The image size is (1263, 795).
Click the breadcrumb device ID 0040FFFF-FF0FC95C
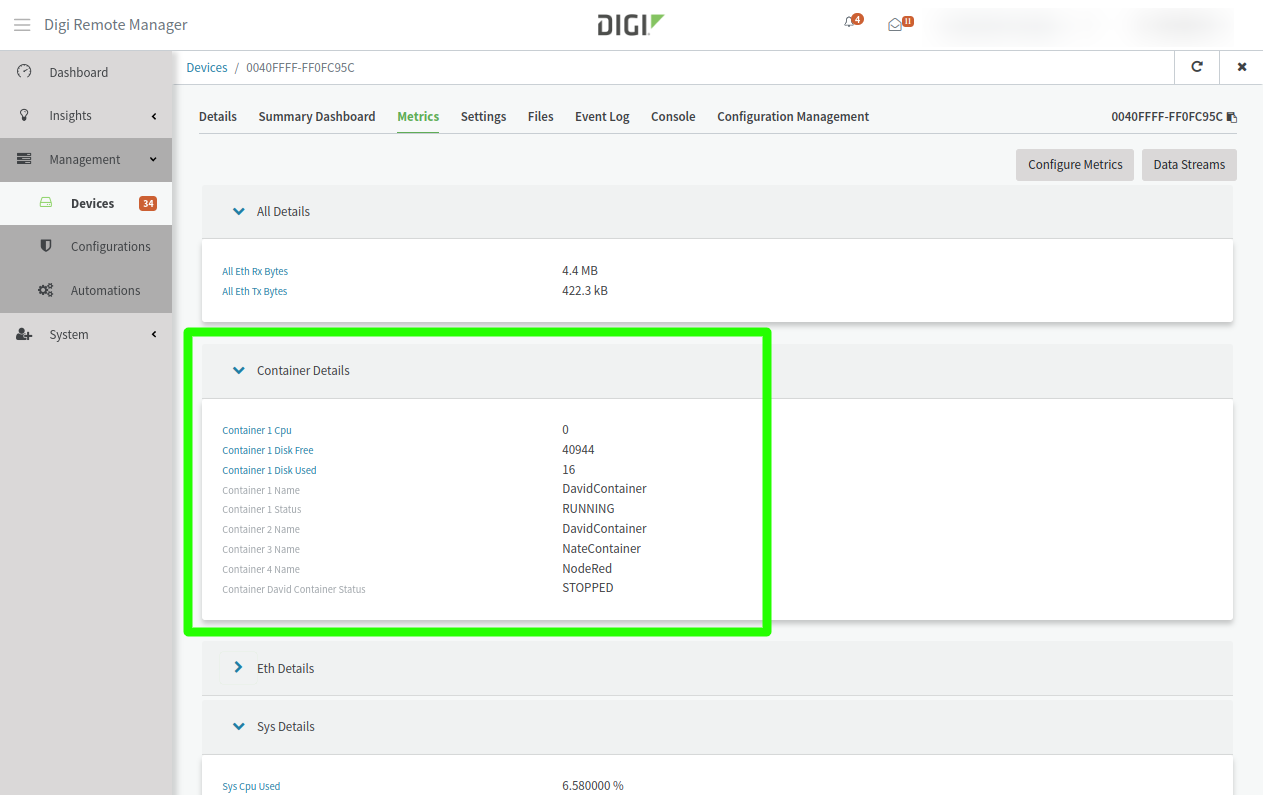[300, 67]
